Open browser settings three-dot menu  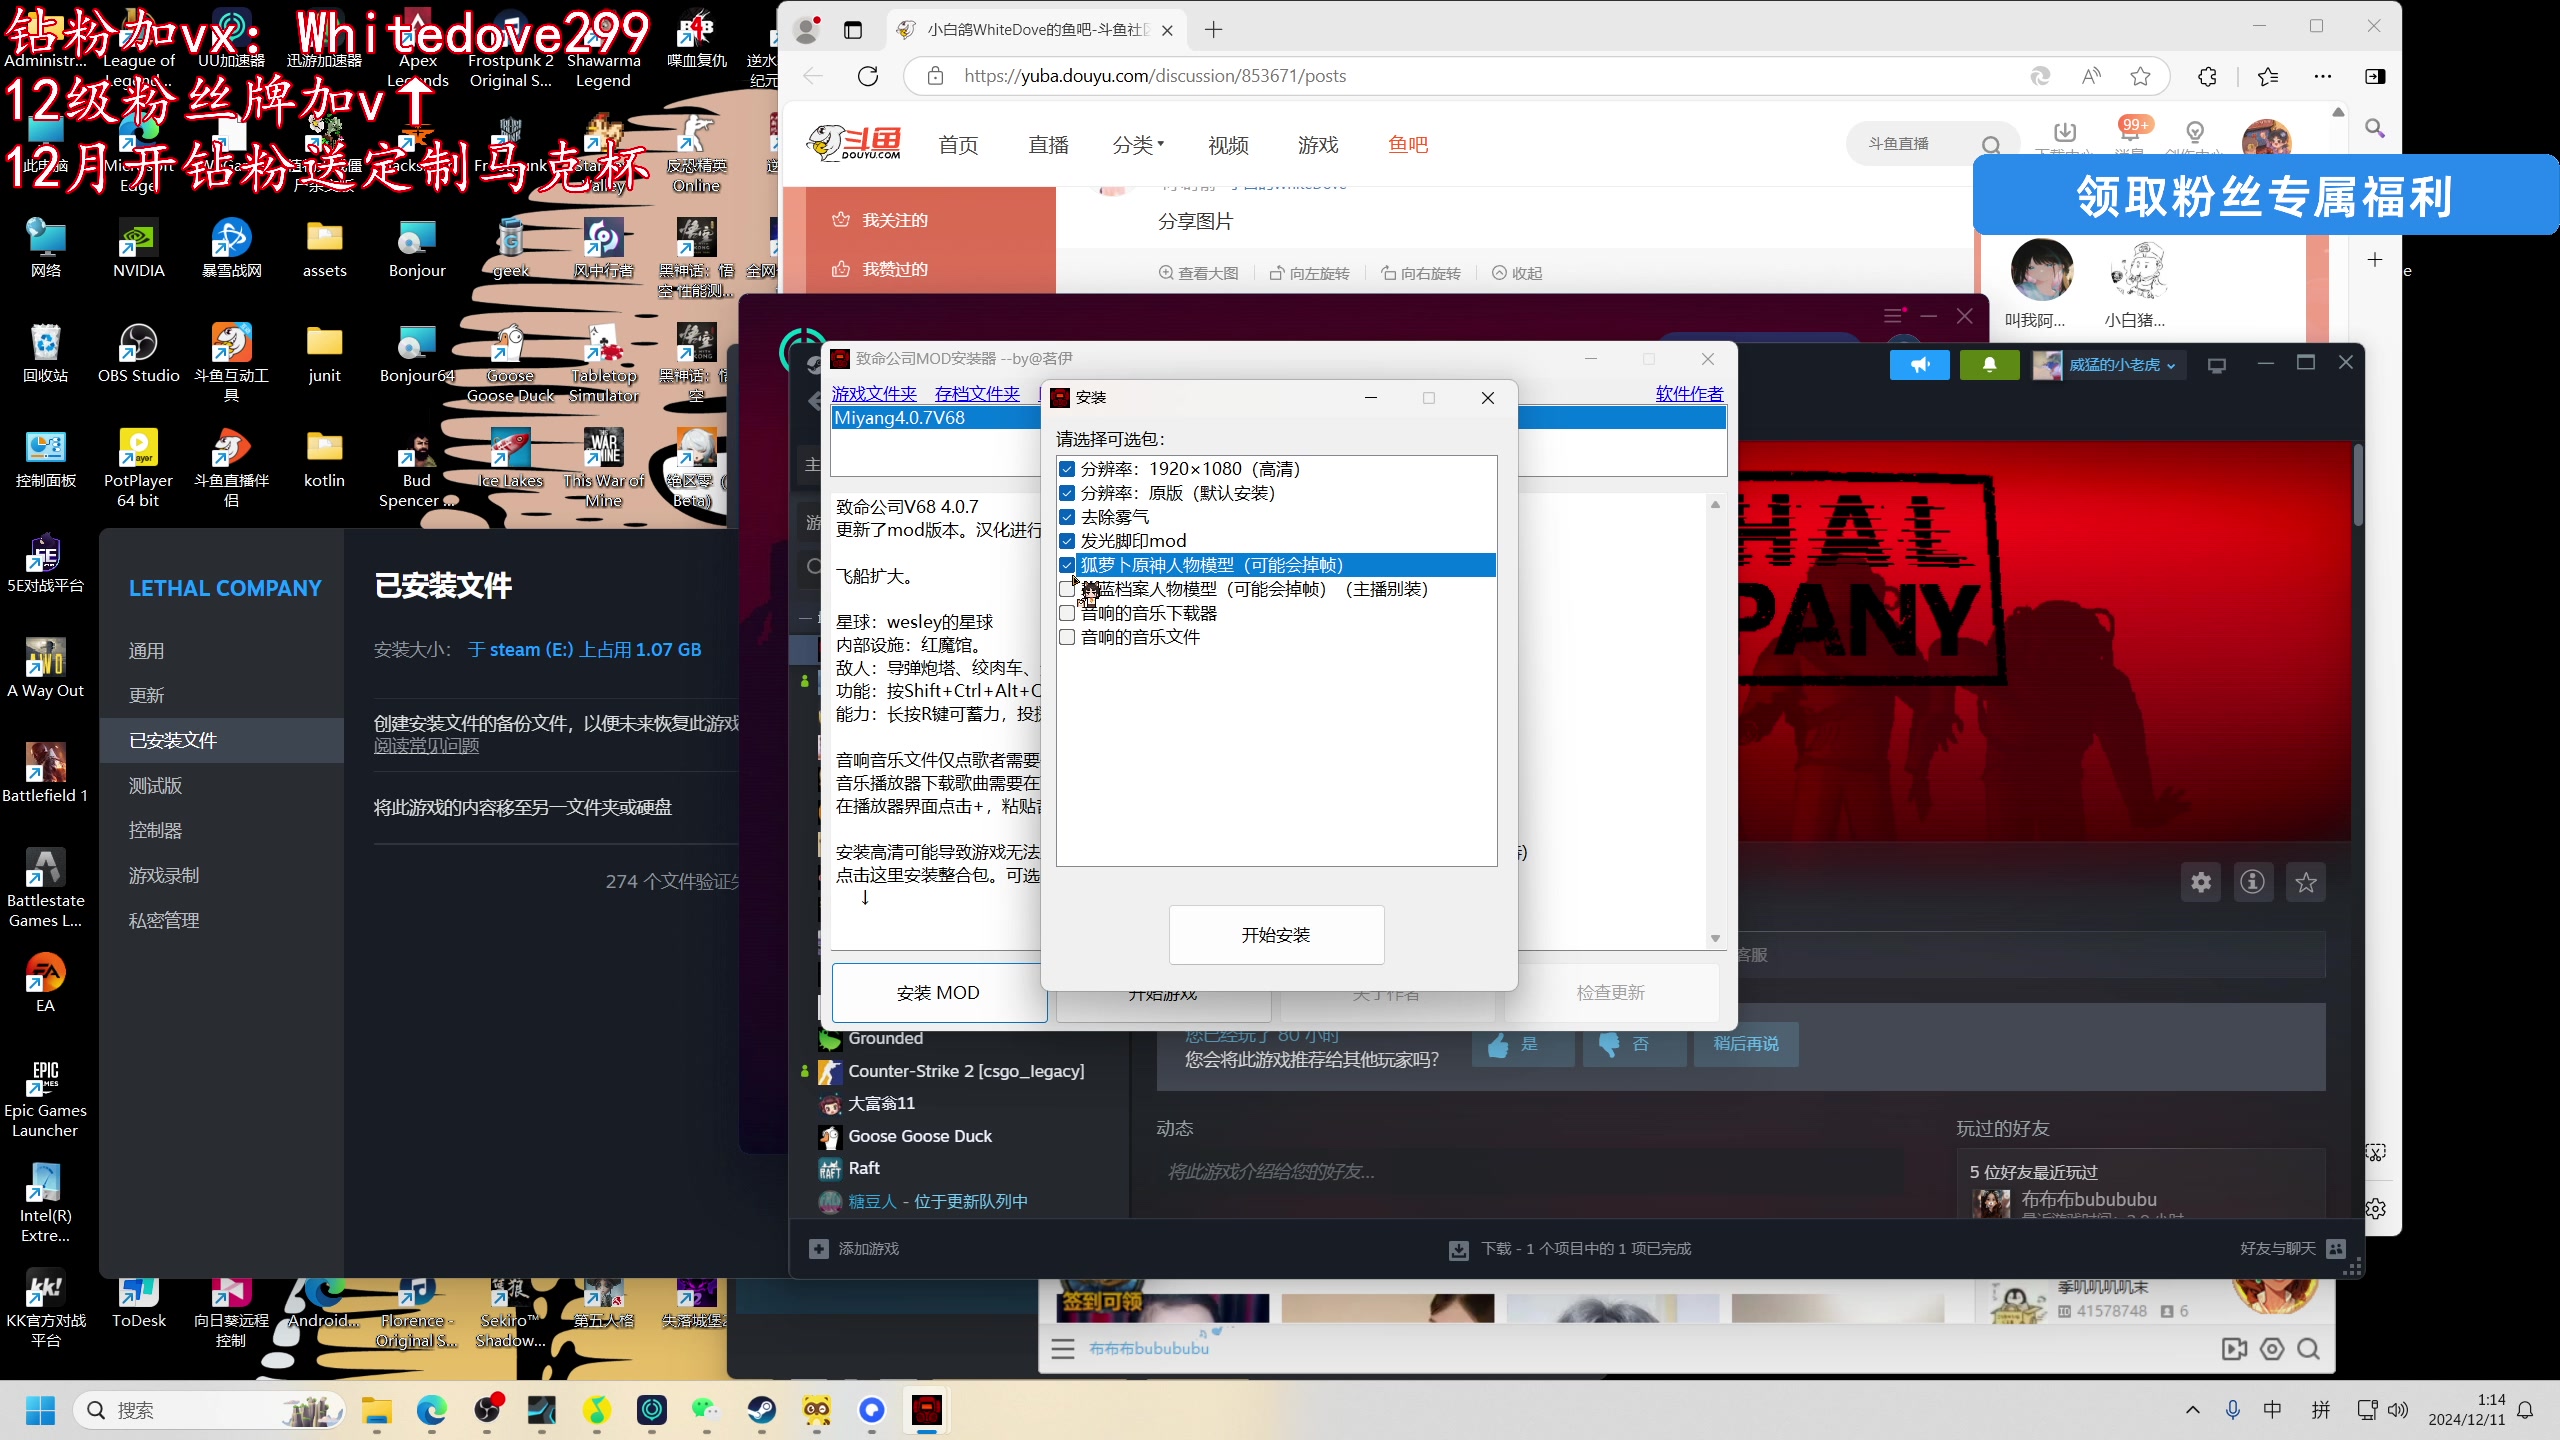click(x=2322, y=76)
